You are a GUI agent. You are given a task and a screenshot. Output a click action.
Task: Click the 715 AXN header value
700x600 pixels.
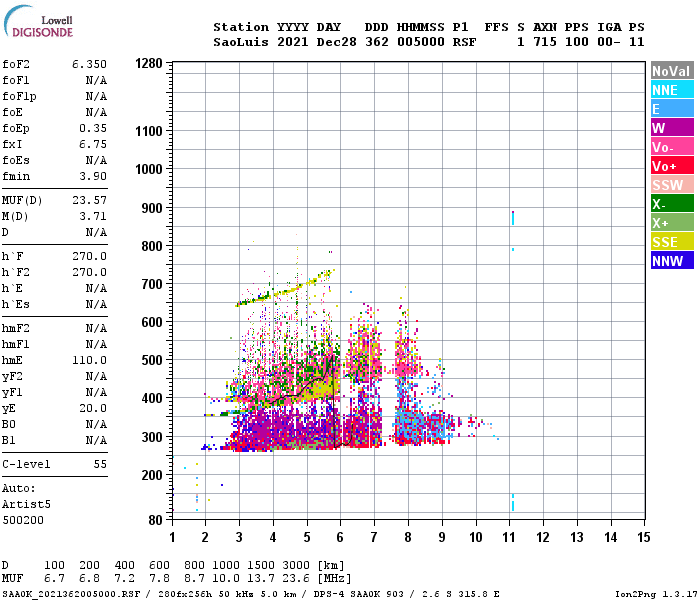[545, 42]
